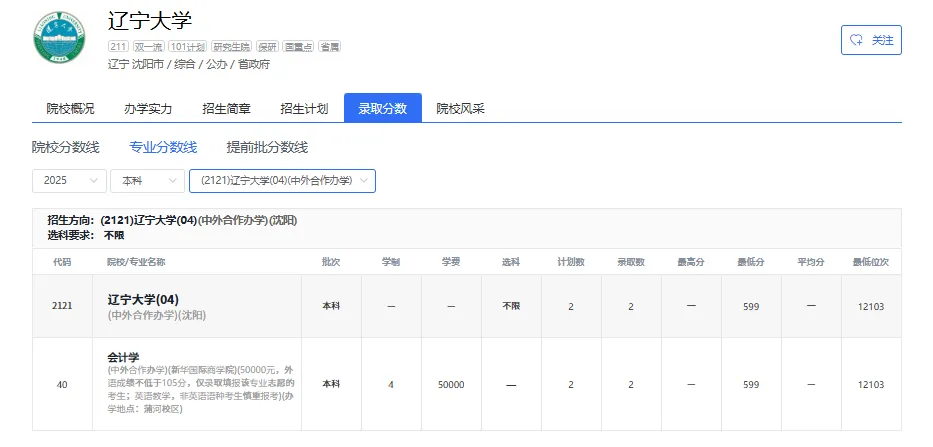Click the heart icon in 关注 button

[x=856, y=40]
